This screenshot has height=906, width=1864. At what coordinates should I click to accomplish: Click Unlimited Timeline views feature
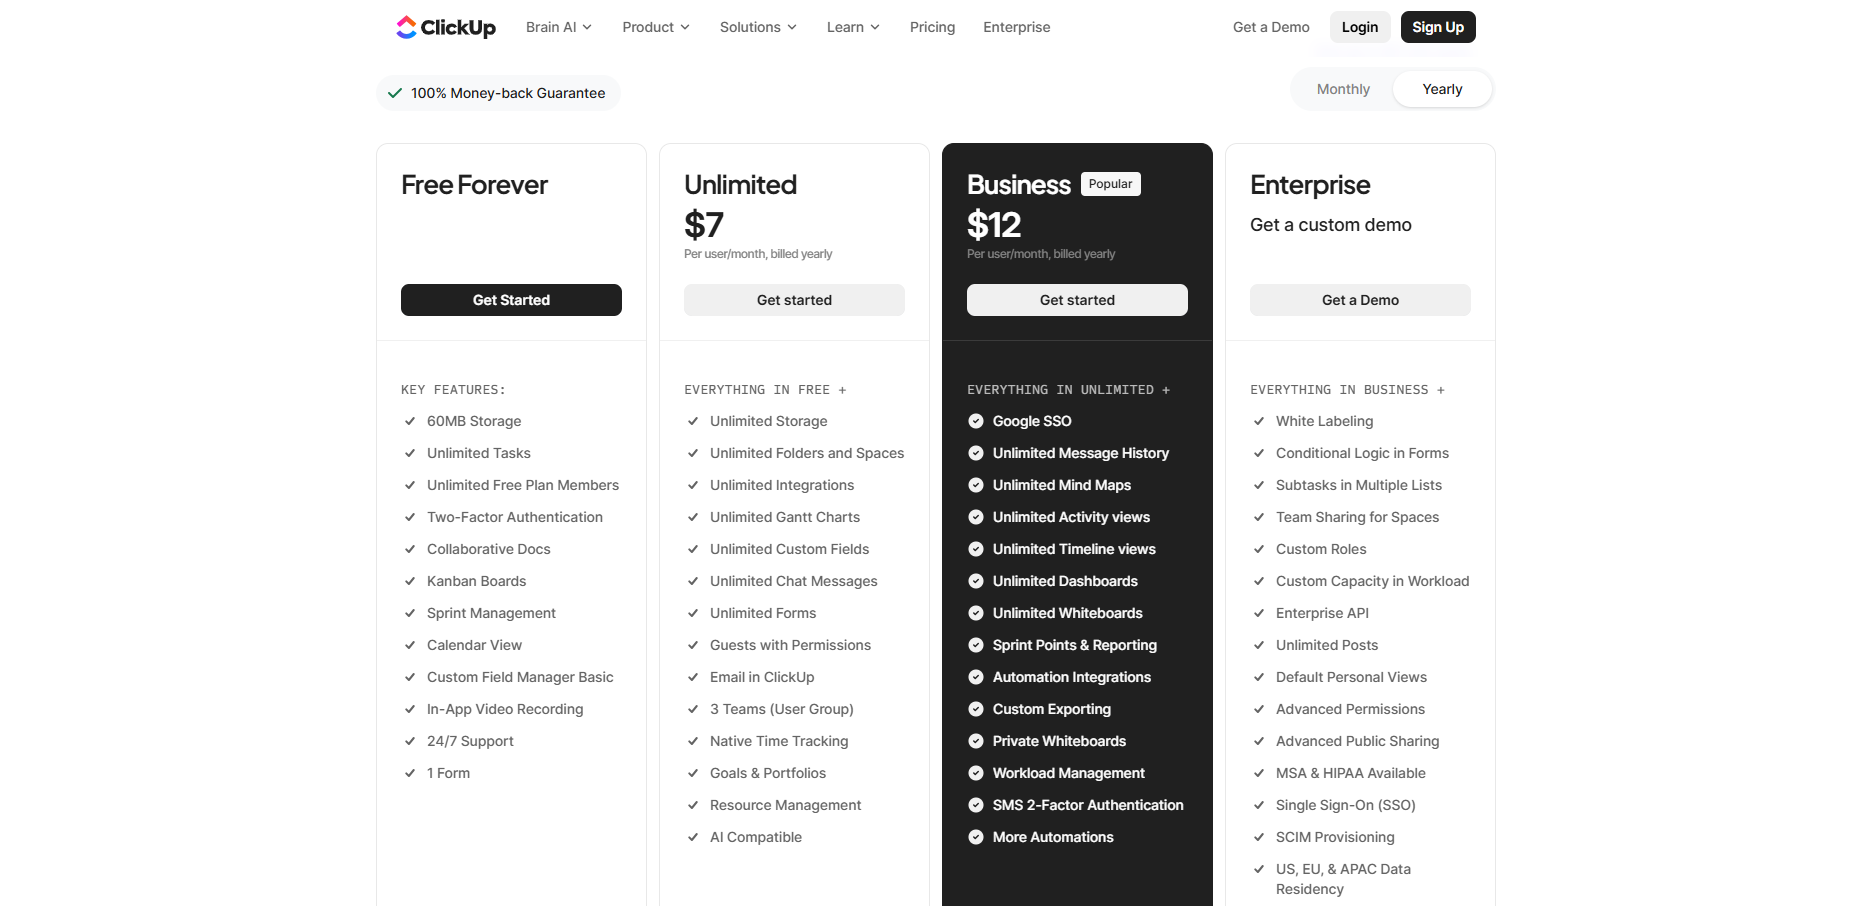point(1074,549)
